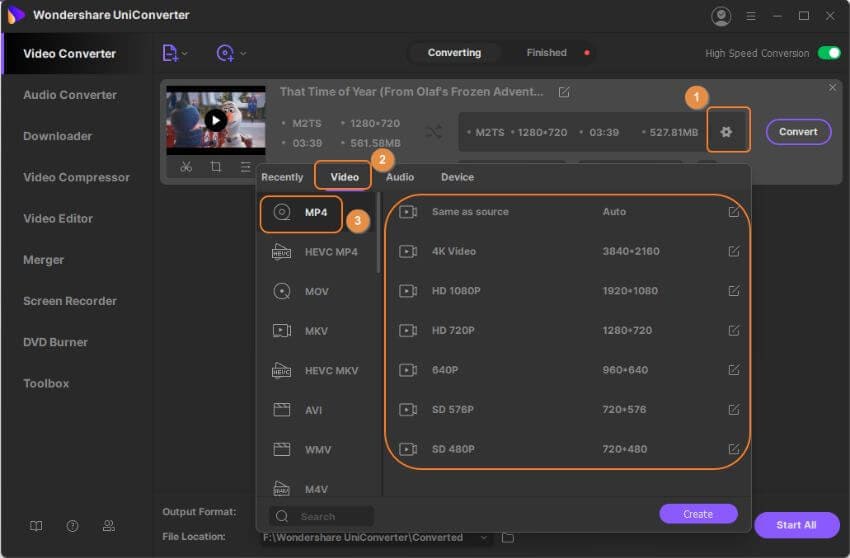Select 640P preset
This screenshot has height=558, width=850.
click(568, 370)
